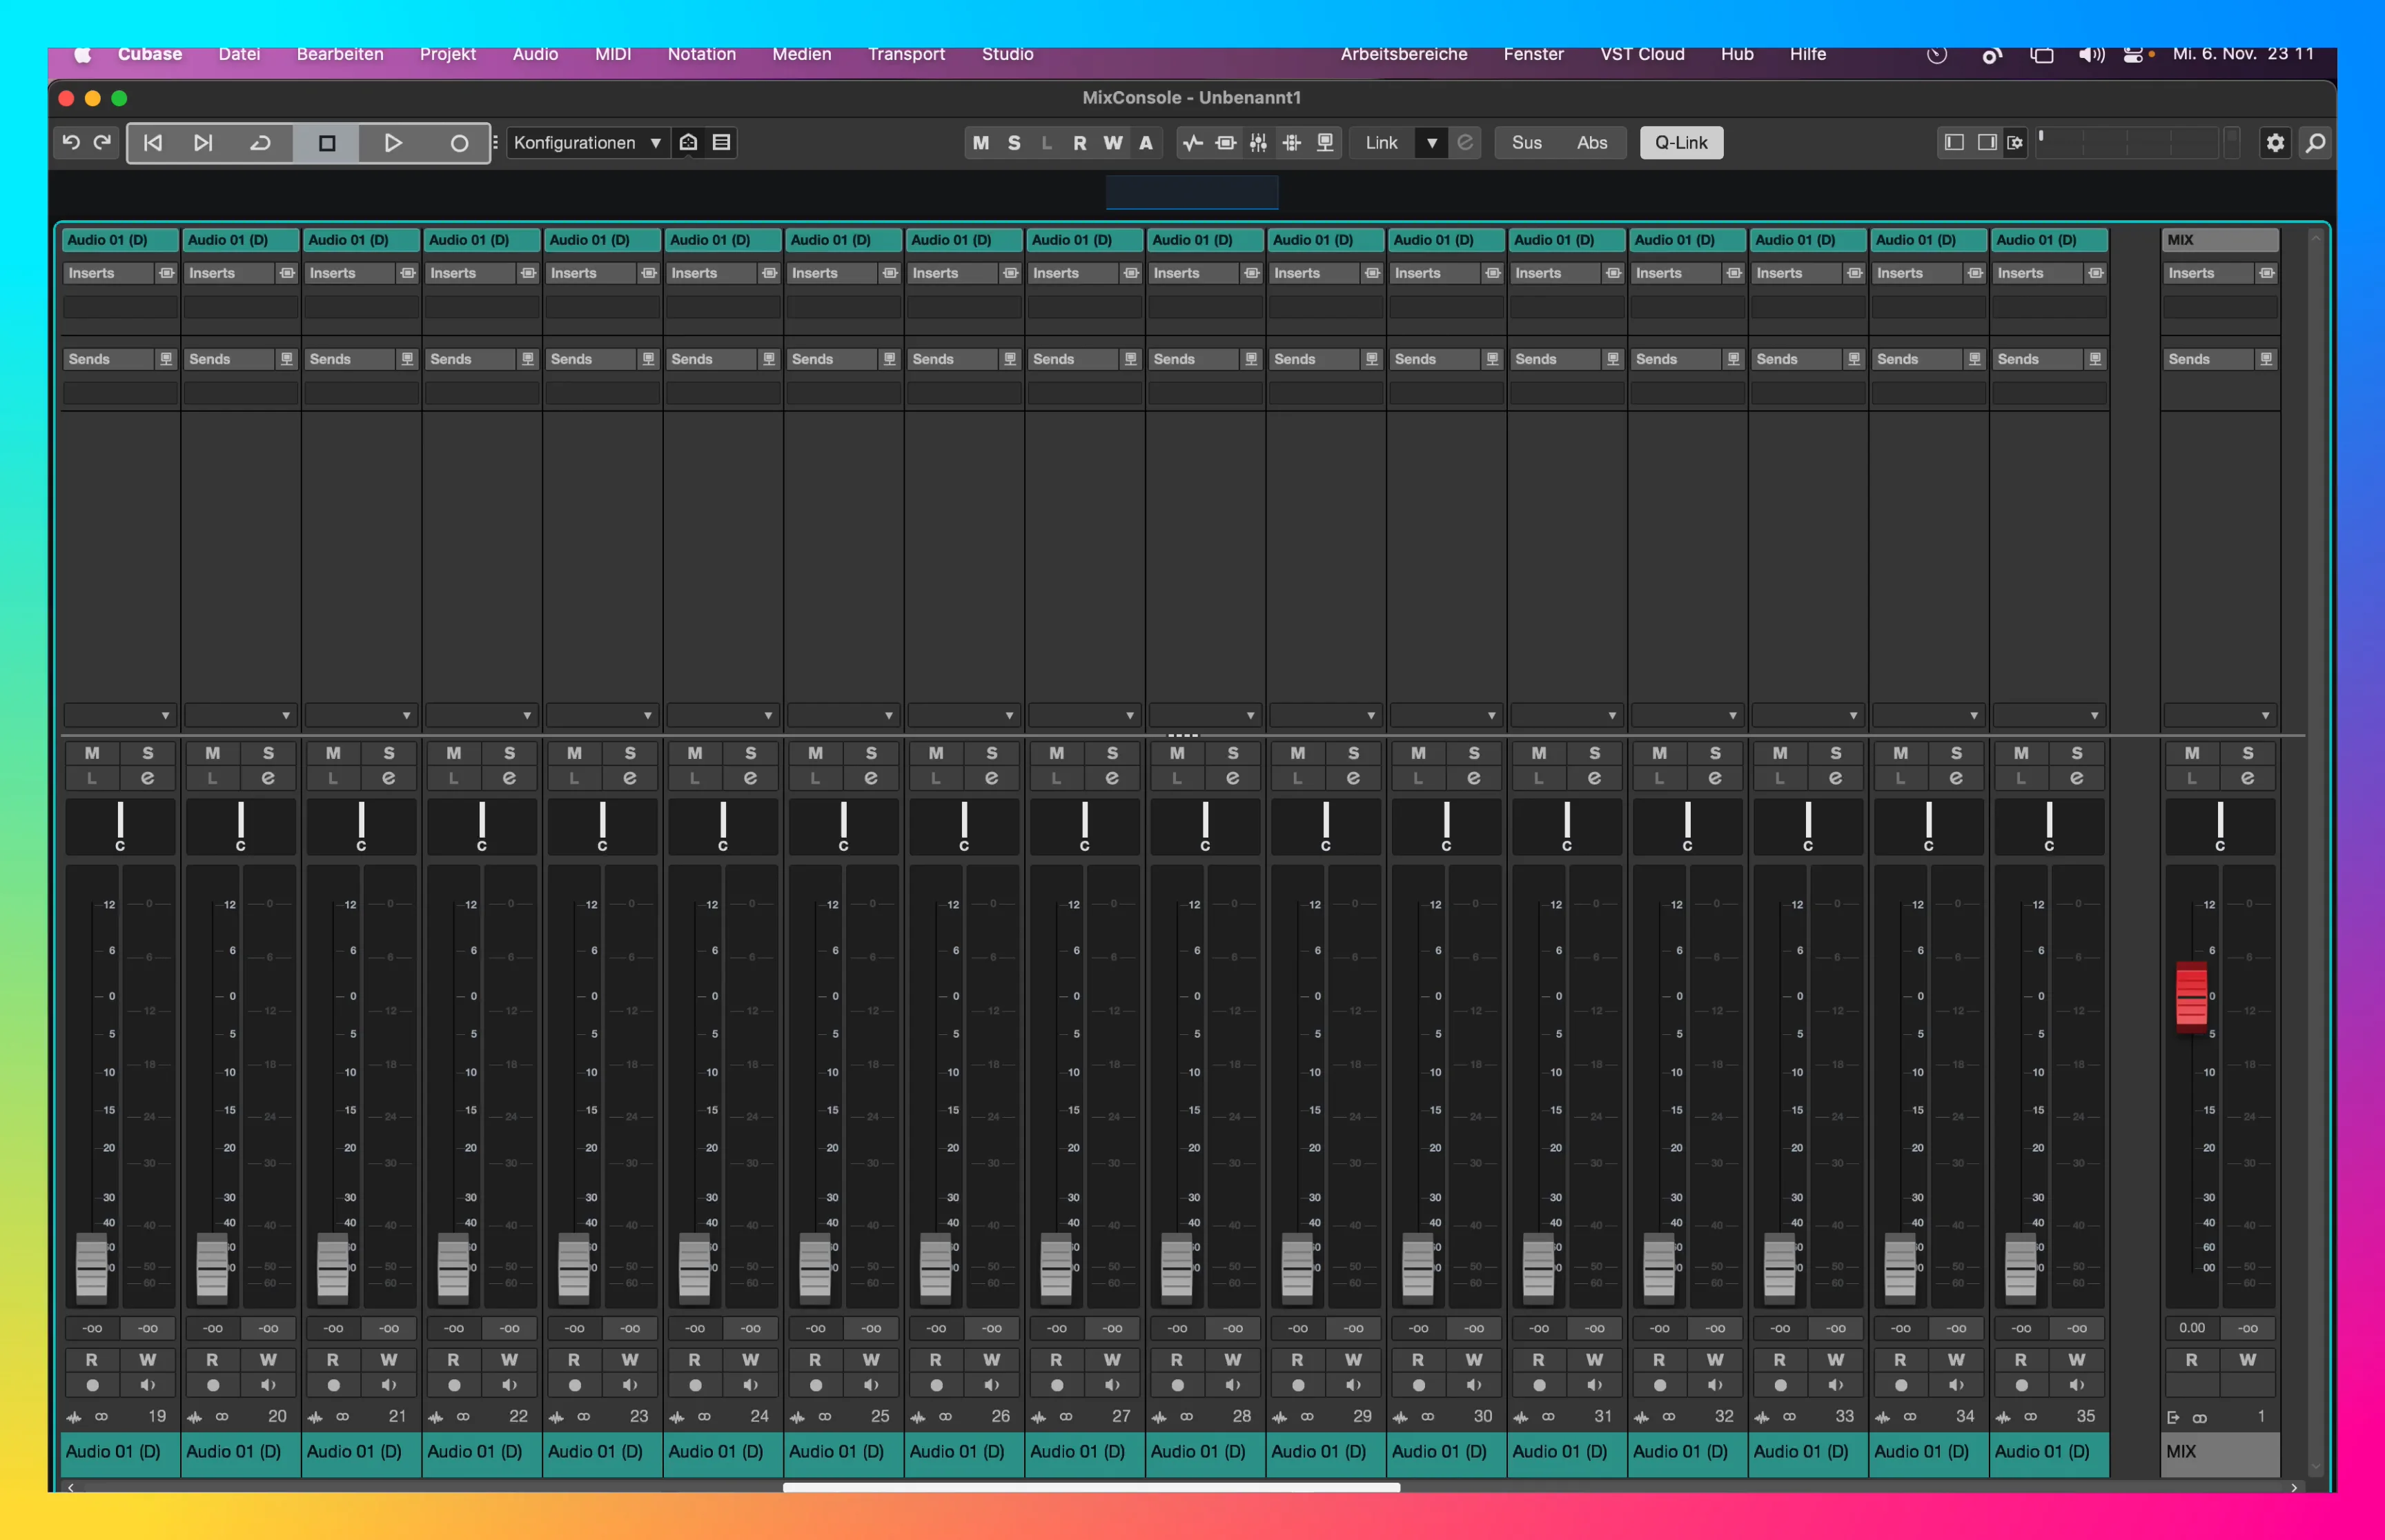Viewport: 2385px width, 1540px height.
Task: Toggle the left zone visibility icon
Action: [1952, 142]
